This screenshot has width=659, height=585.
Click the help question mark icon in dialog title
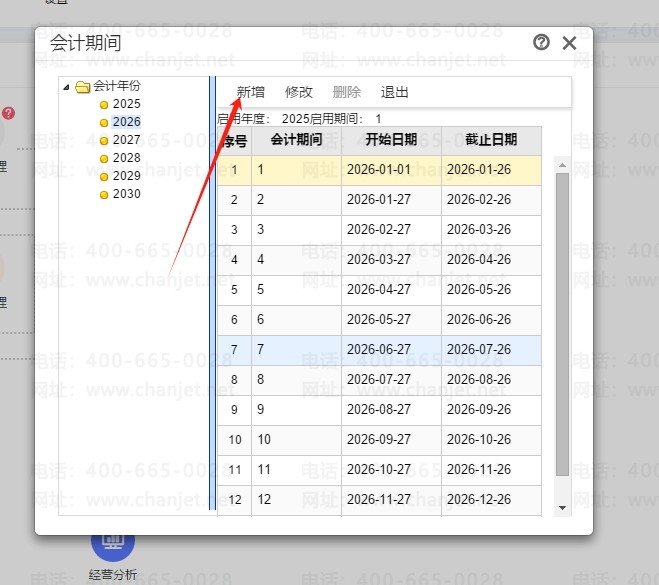tap(541, 42)
